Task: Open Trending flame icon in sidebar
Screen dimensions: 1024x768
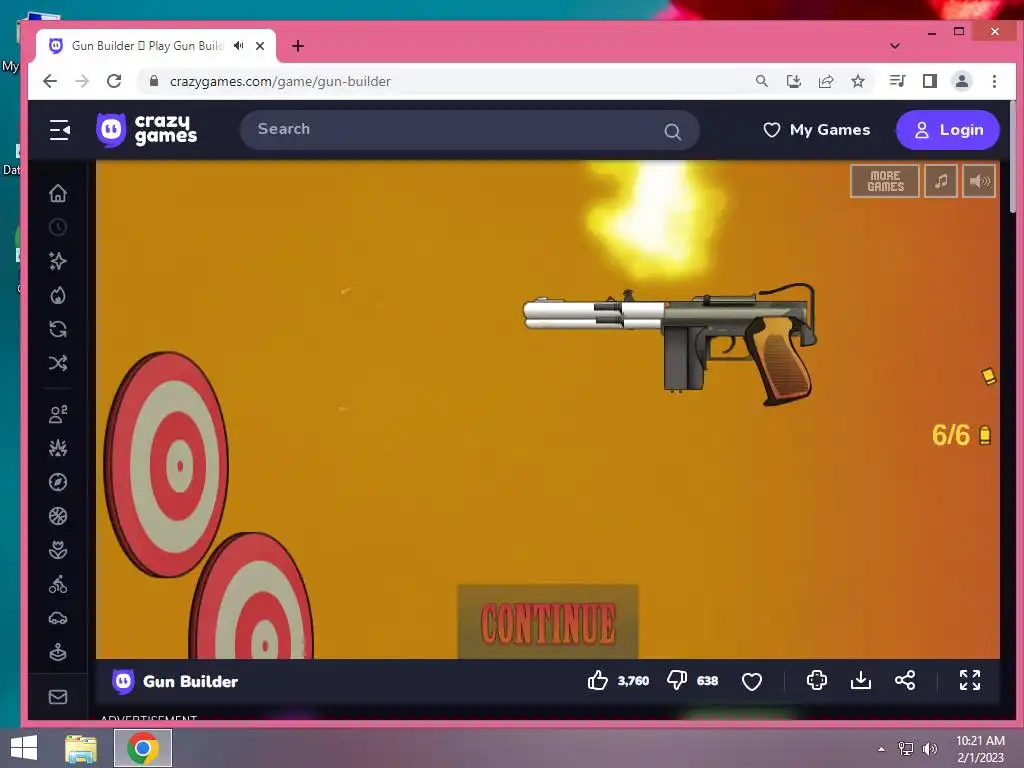Action: 58,295
